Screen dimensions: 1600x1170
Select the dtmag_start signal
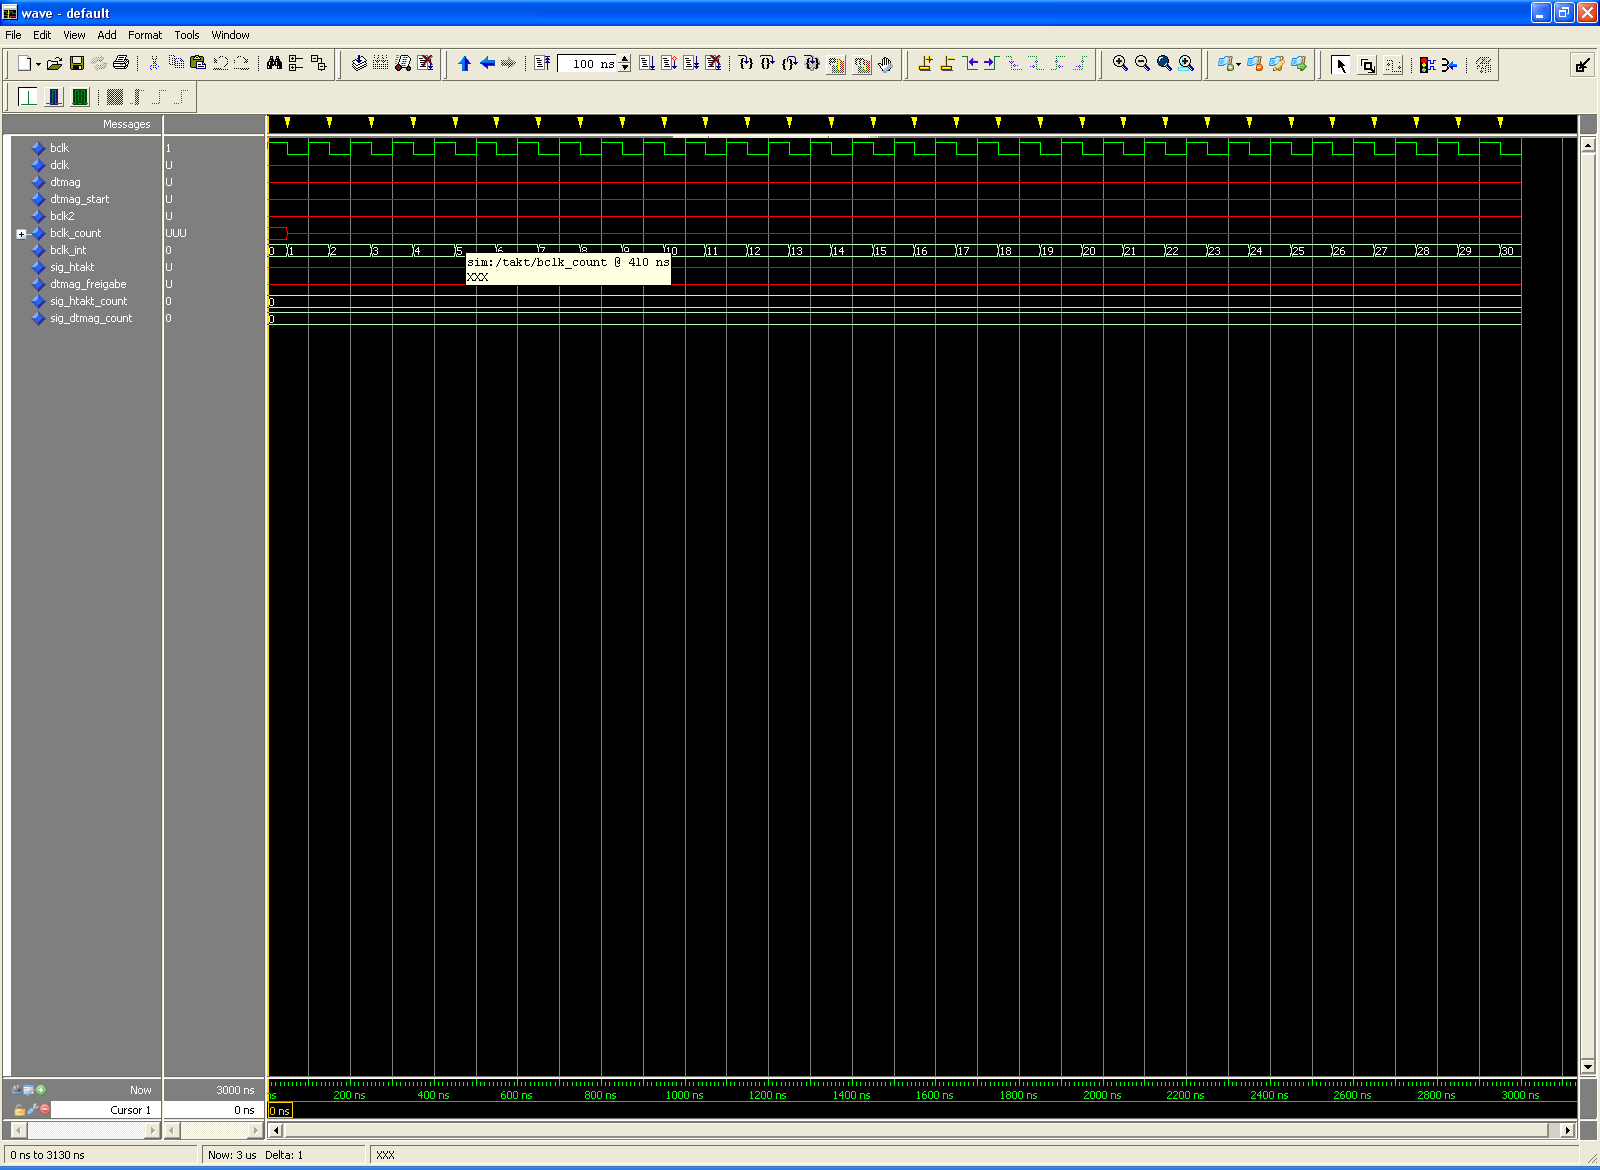point(79,199)
